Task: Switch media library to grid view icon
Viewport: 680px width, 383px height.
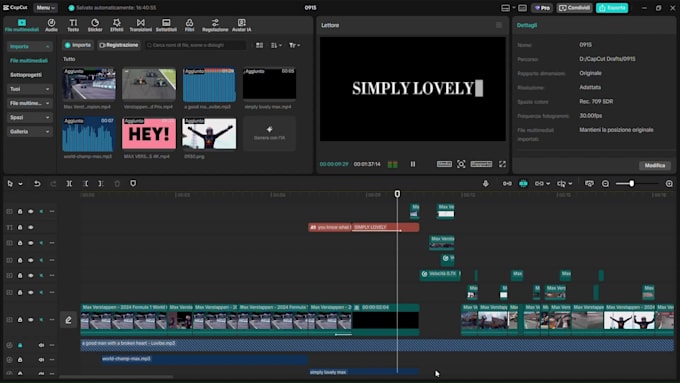Action: point(259,45)
